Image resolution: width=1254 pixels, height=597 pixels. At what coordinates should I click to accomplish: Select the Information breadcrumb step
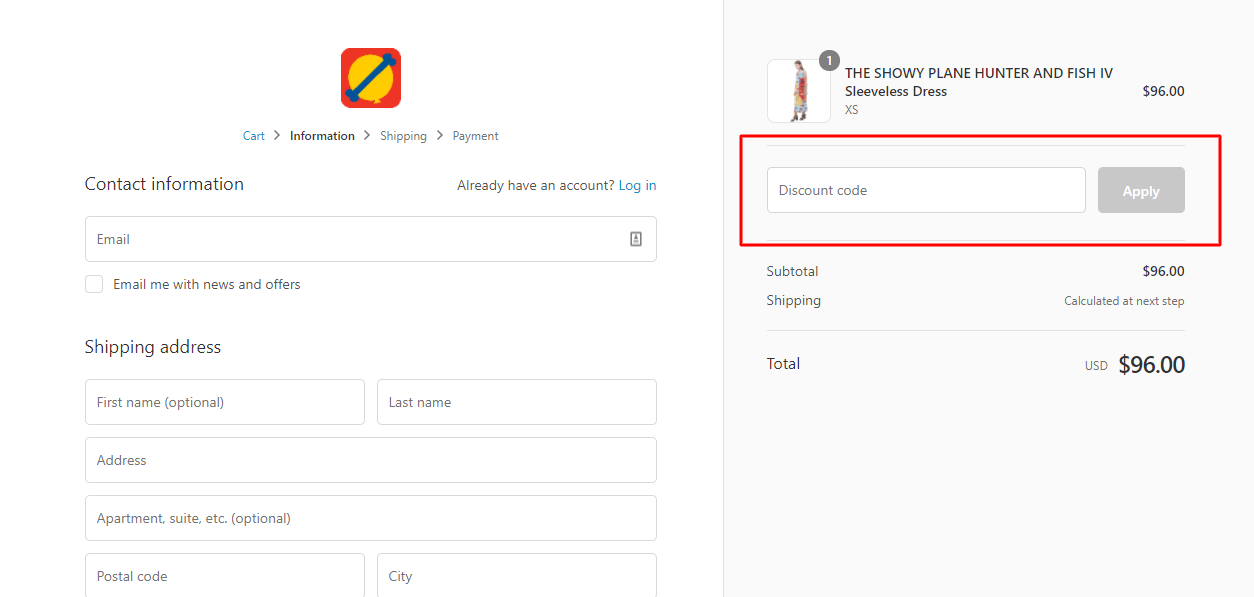point(322,136)
